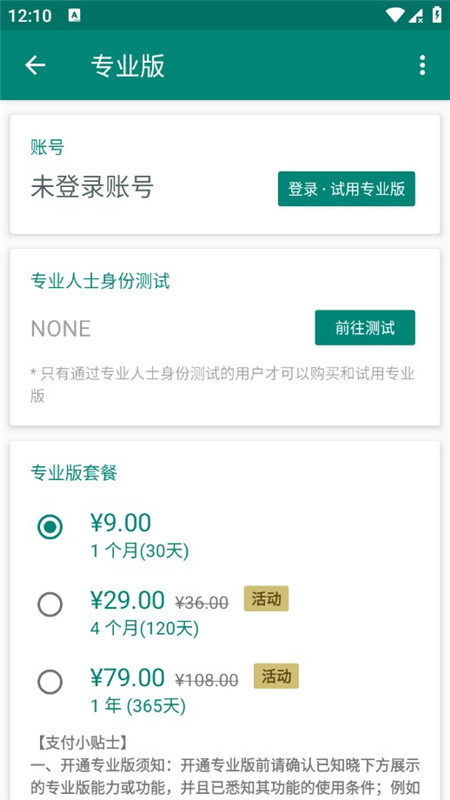Tap the keyboard indicator icon in status bar
This screenshot has width=450, height=800.
74,15
